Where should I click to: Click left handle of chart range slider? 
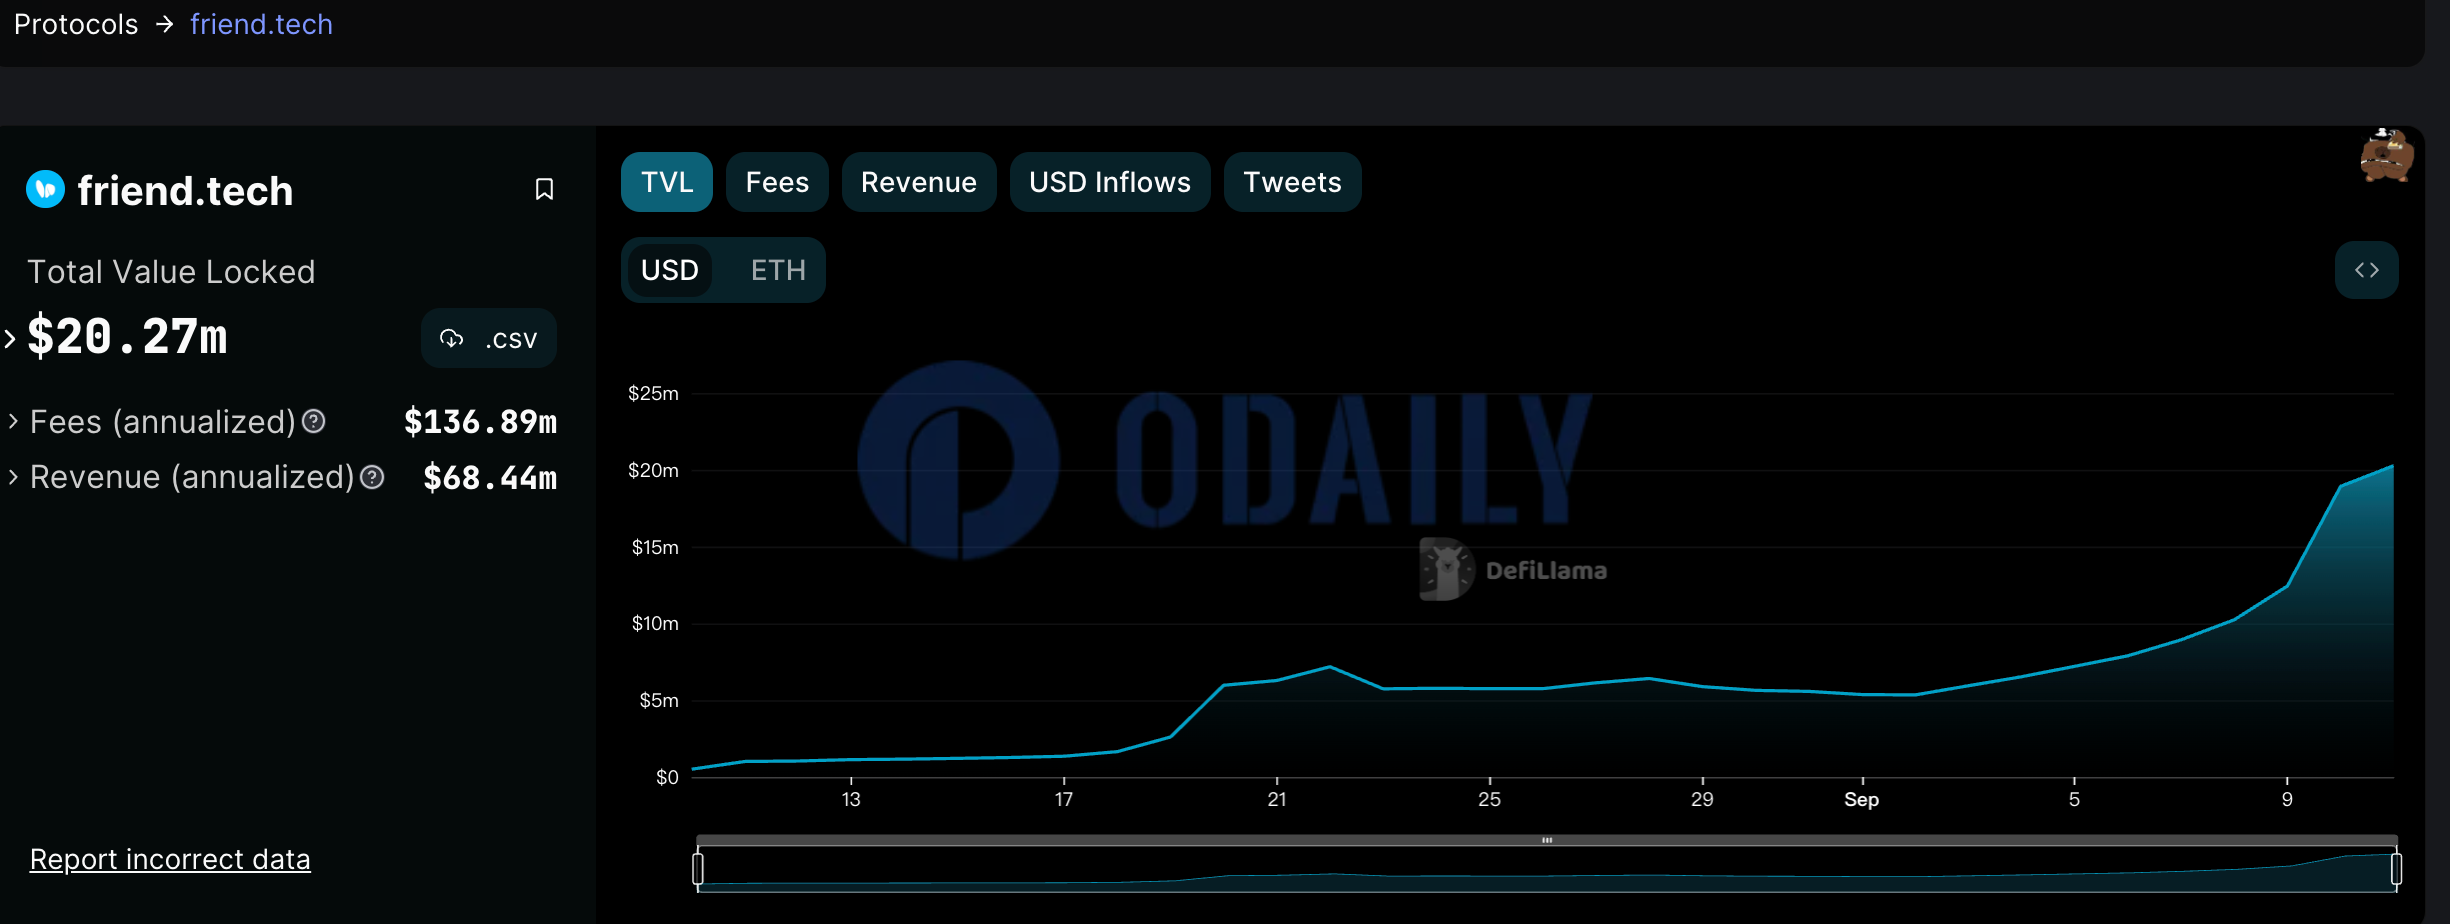[698, 868]
